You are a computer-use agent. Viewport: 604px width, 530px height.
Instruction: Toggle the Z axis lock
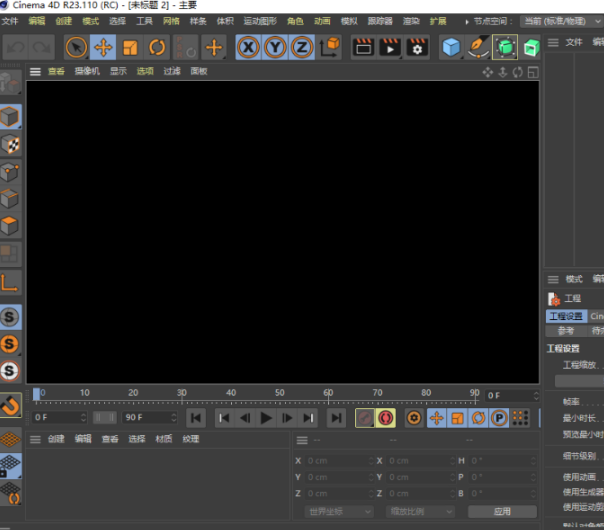[x=302, y=47]
